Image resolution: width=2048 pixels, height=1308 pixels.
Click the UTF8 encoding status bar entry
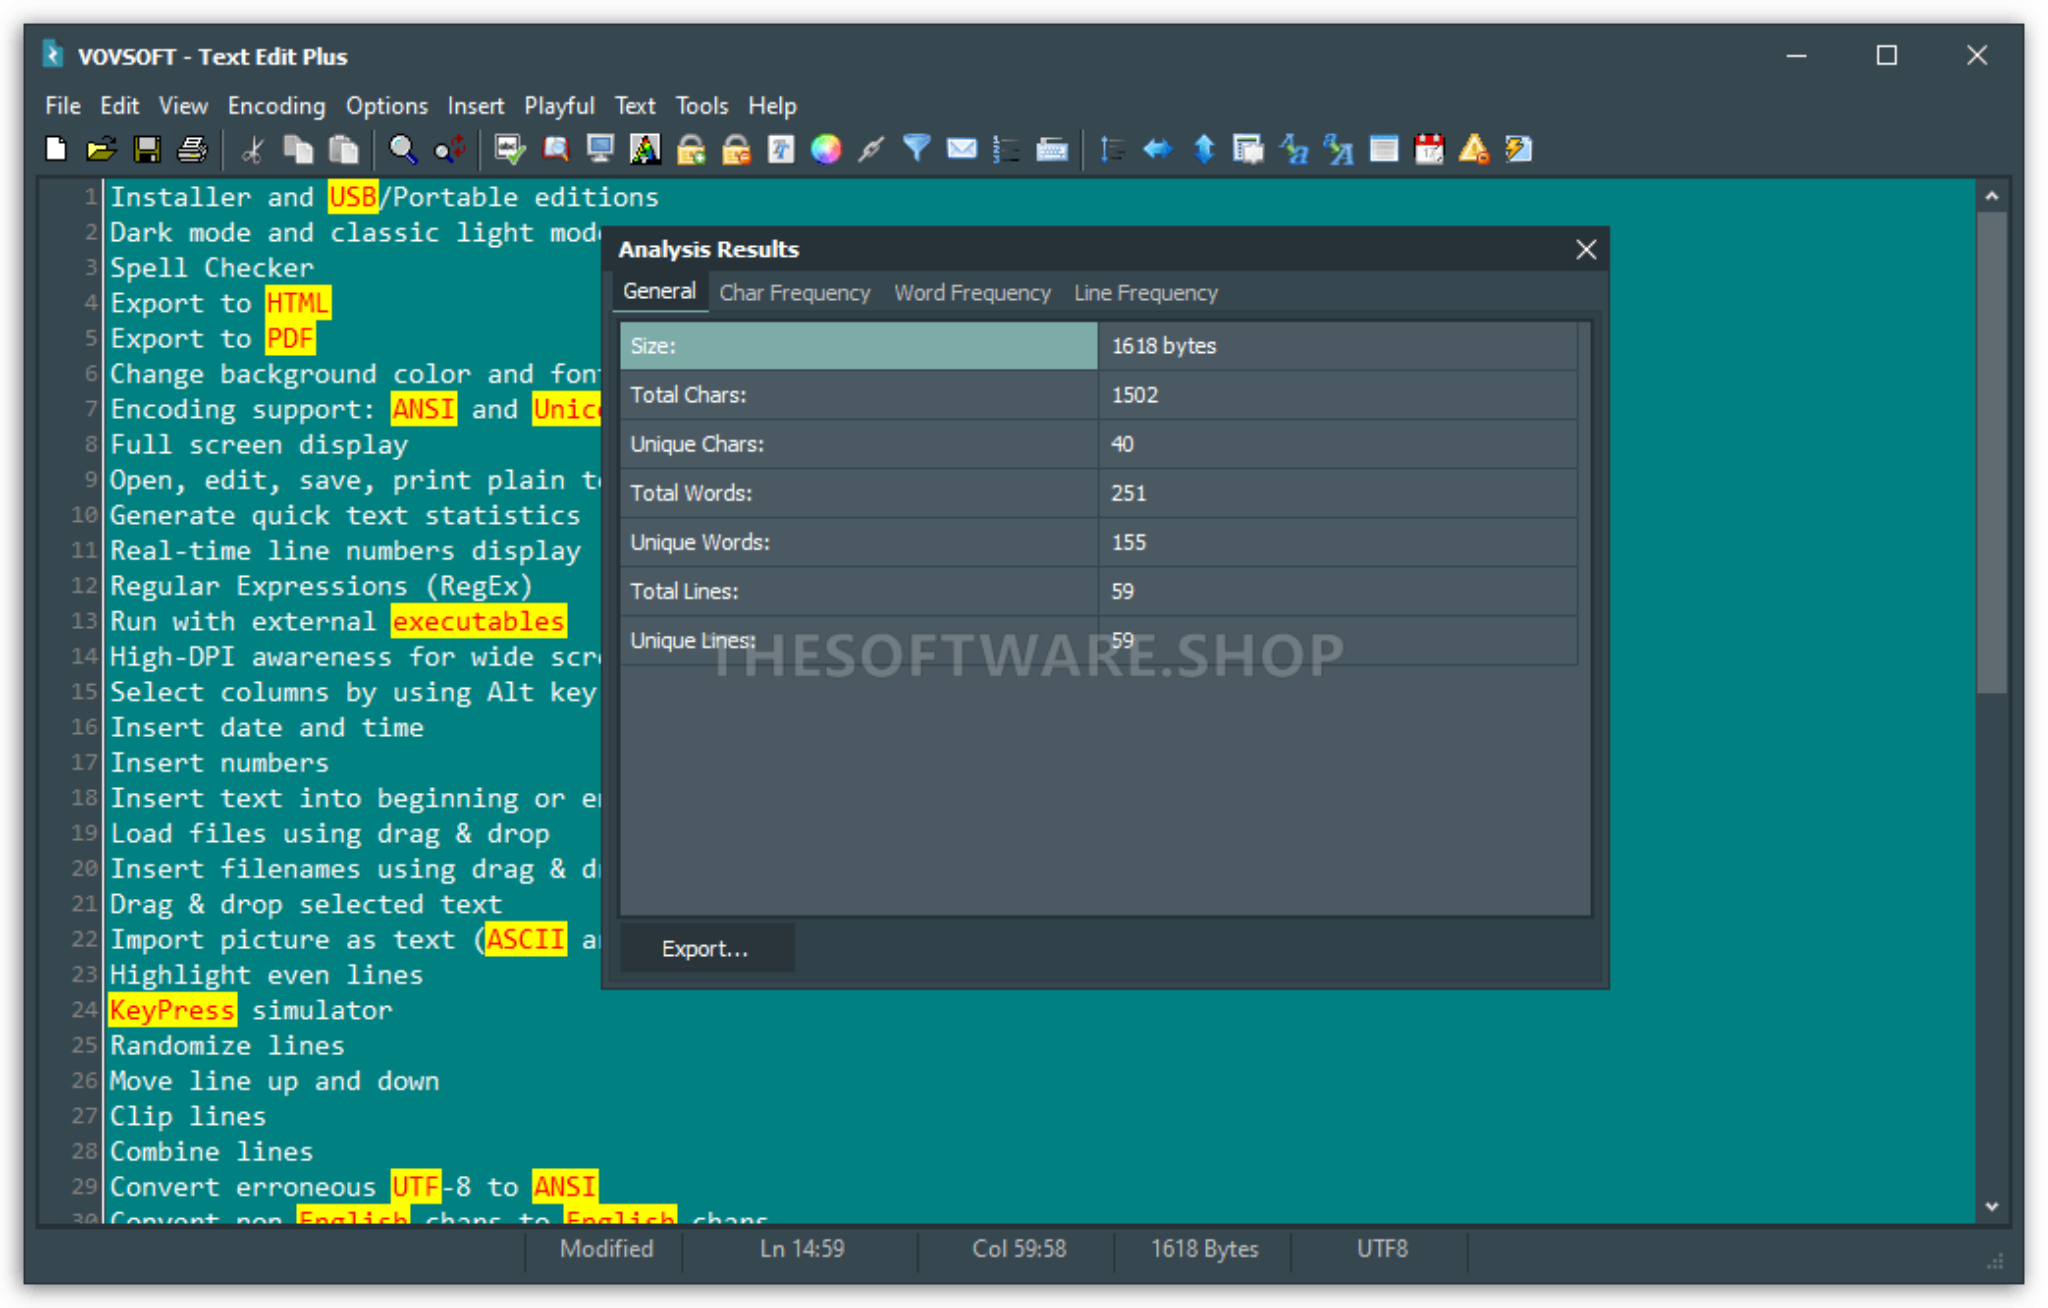click(1381, 1249)
